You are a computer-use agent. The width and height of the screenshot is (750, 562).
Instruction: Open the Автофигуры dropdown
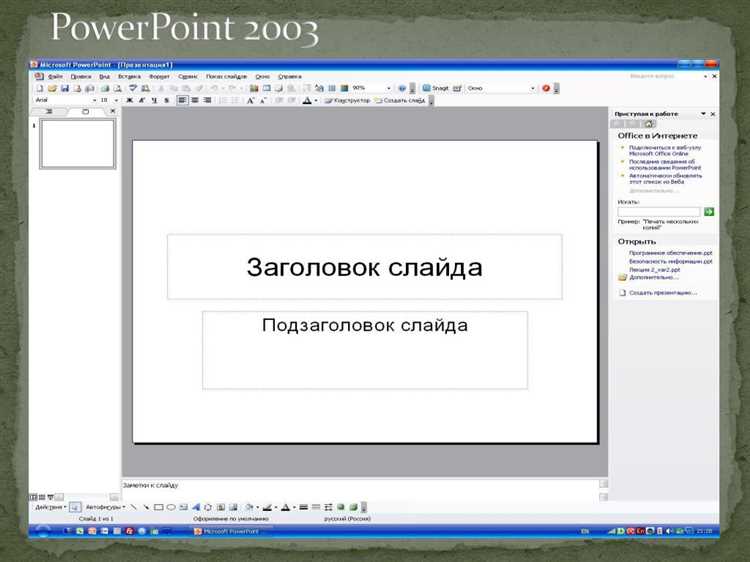(105, 507)
